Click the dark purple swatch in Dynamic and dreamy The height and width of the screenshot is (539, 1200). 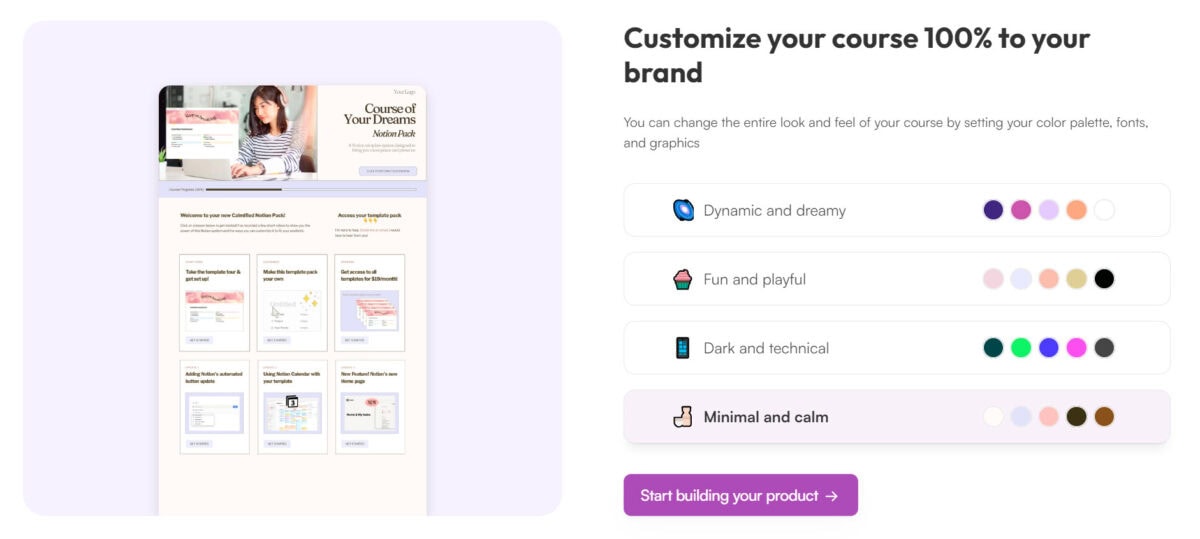tap(993, 210)
